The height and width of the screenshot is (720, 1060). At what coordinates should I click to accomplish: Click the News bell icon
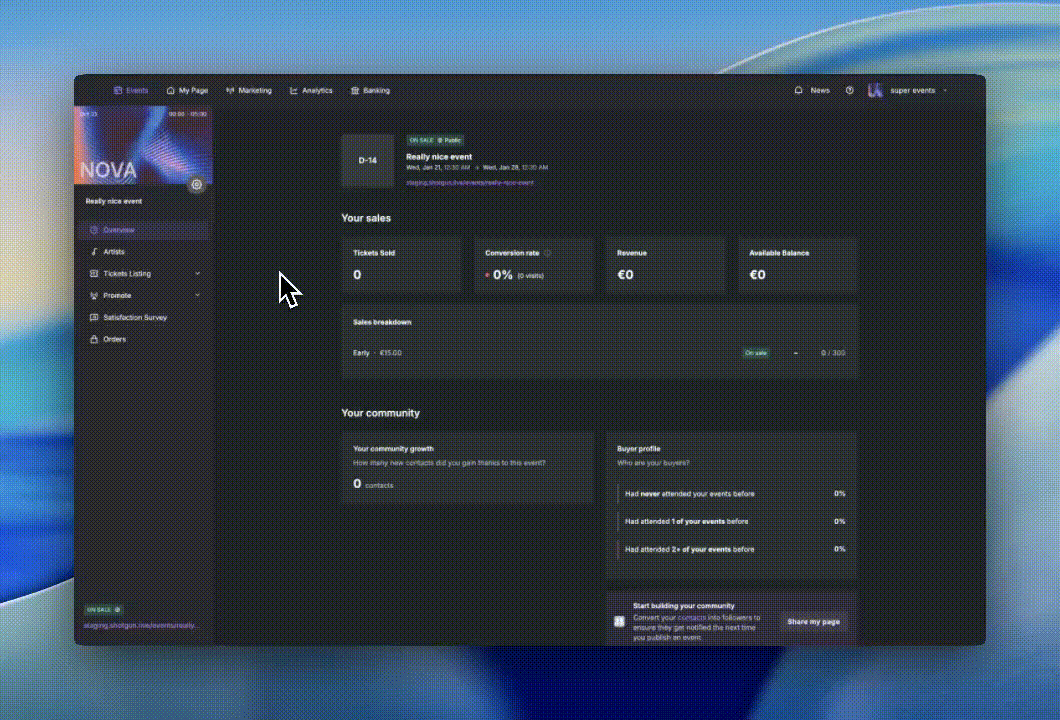(x=798, y=90)
